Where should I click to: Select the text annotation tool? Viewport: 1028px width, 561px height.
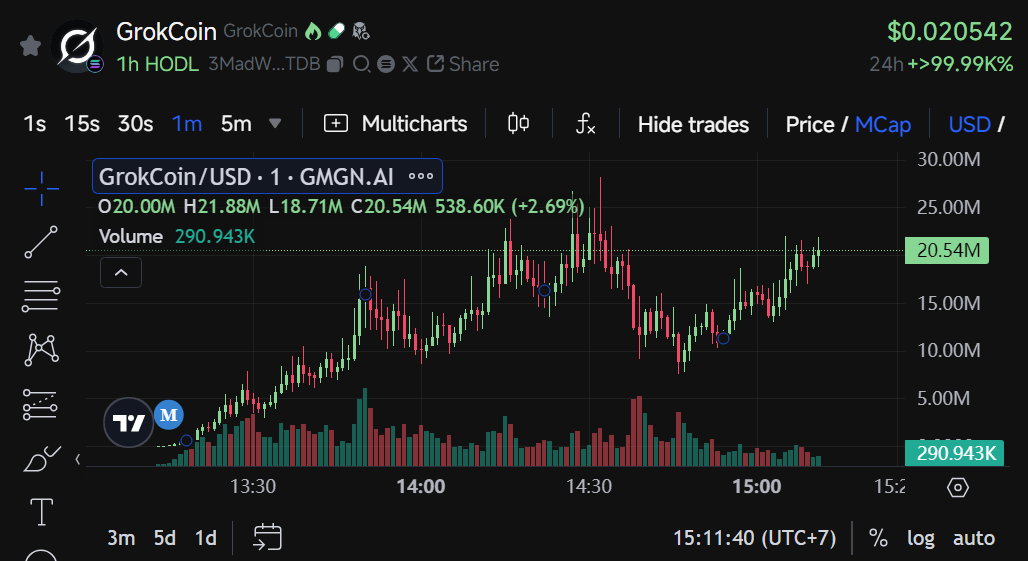(x=42, y=512)
